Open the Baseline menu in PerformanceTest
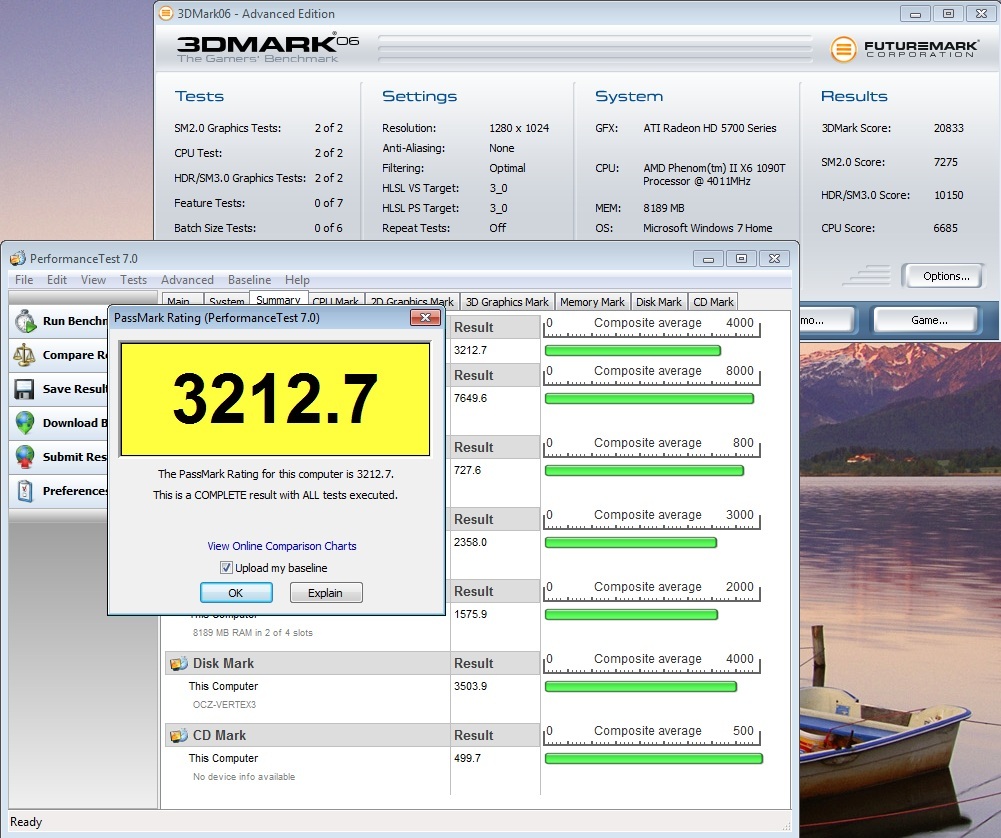The width and height of the screenshot is (1001, 838). tap(249, 280)
